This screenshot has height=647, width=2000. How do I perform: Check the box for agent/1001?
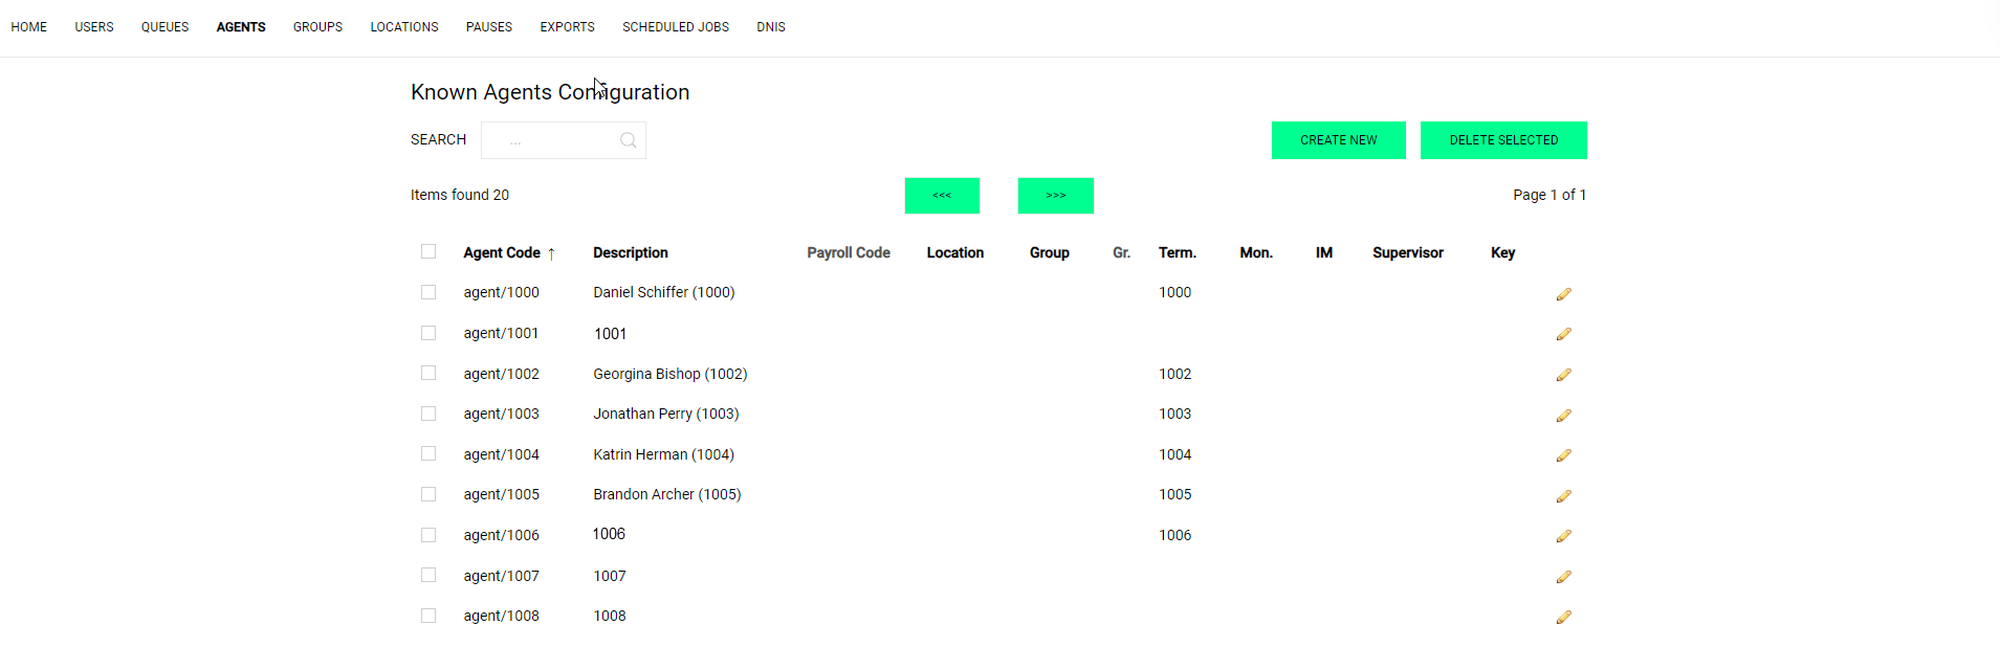coord(428,333)
